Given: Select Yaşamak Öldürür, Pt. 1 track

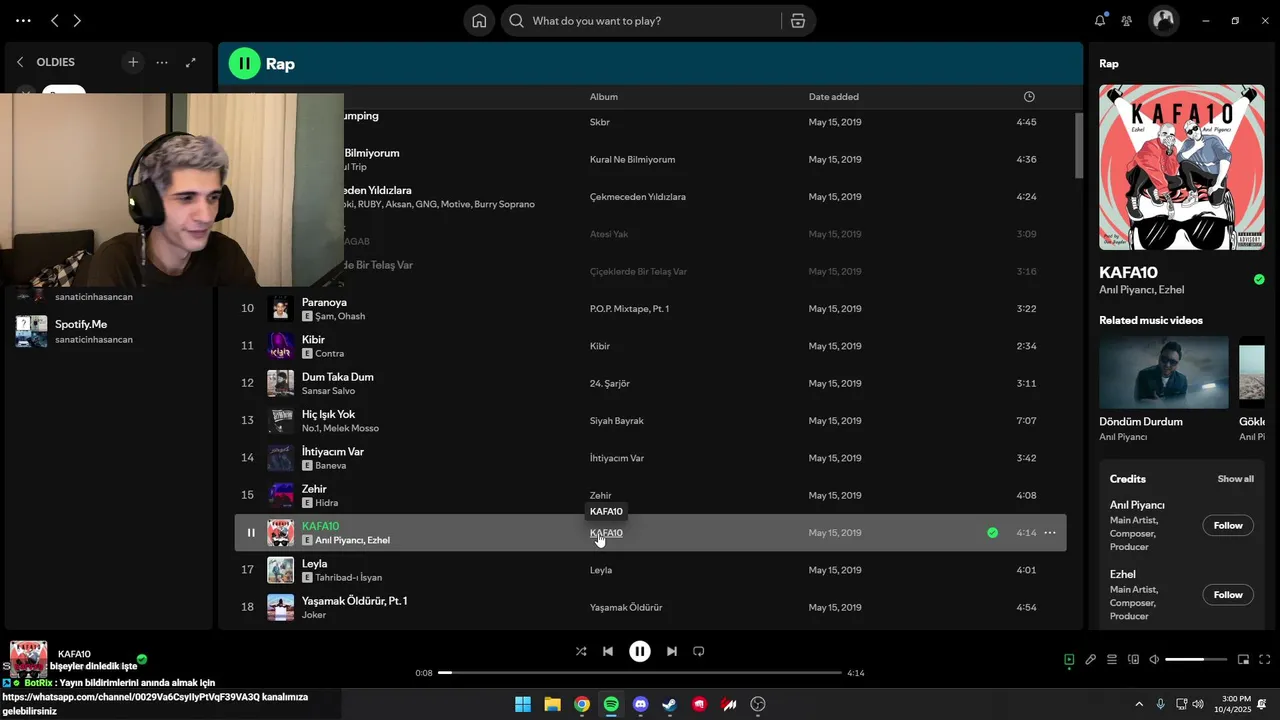Looking at the screenshot, I should (x=650, y=607).
